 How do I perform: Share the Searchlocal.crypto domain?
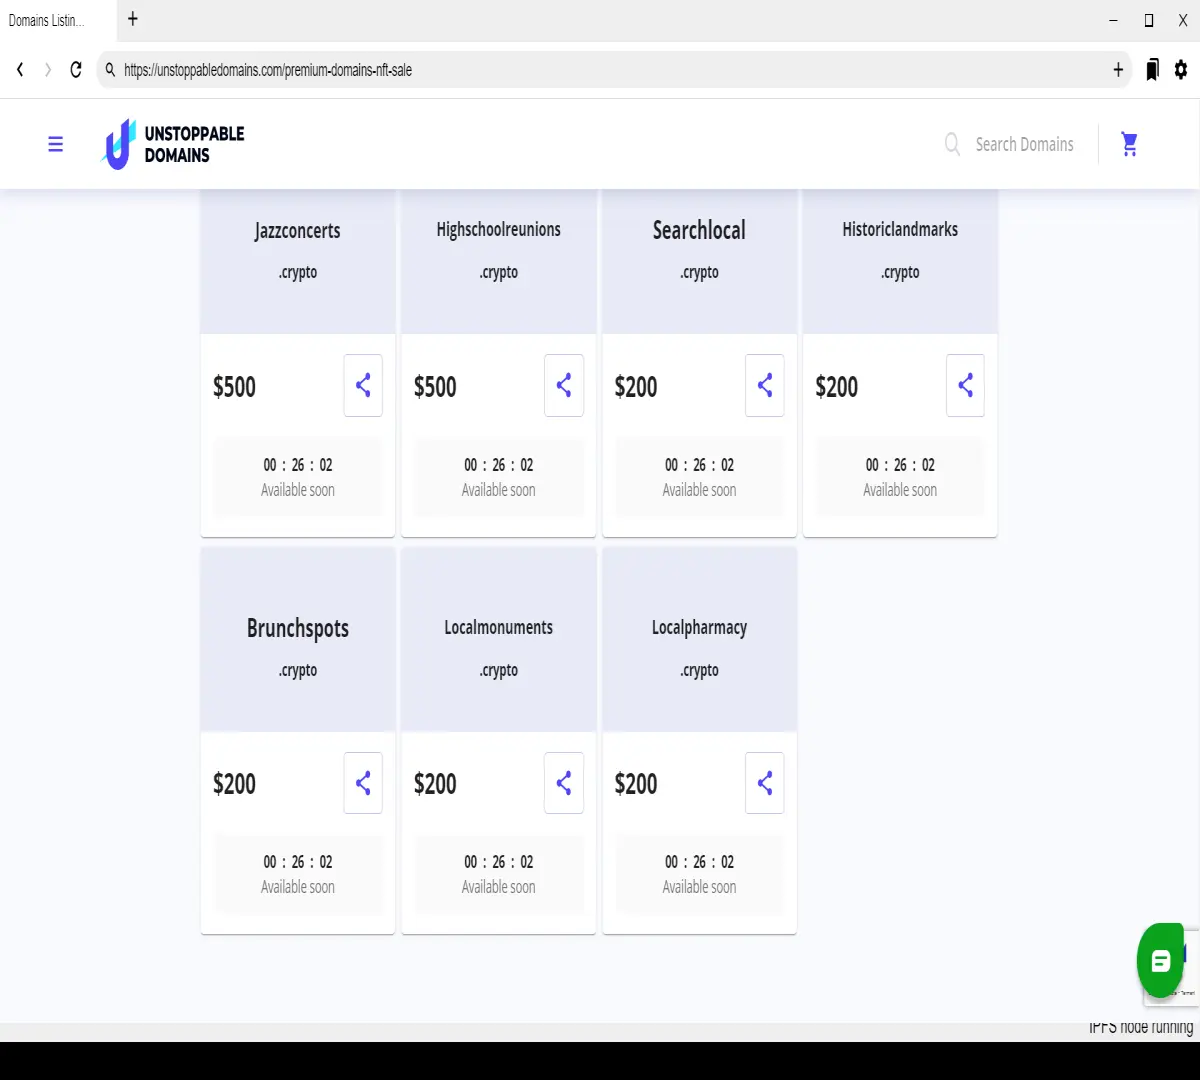[765, 385]
